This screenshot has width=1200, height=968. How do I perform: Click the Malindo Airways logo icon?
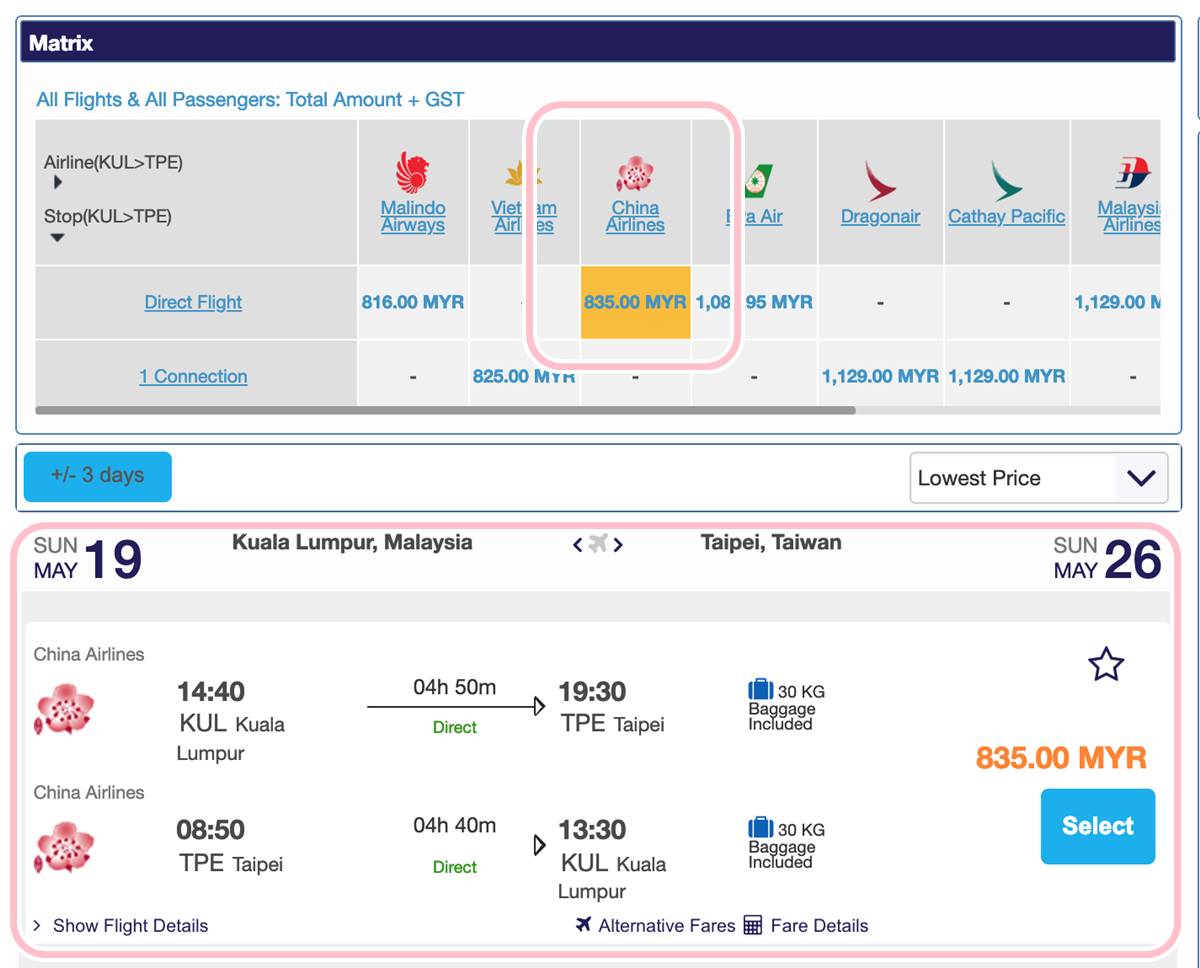click(412, 174)
